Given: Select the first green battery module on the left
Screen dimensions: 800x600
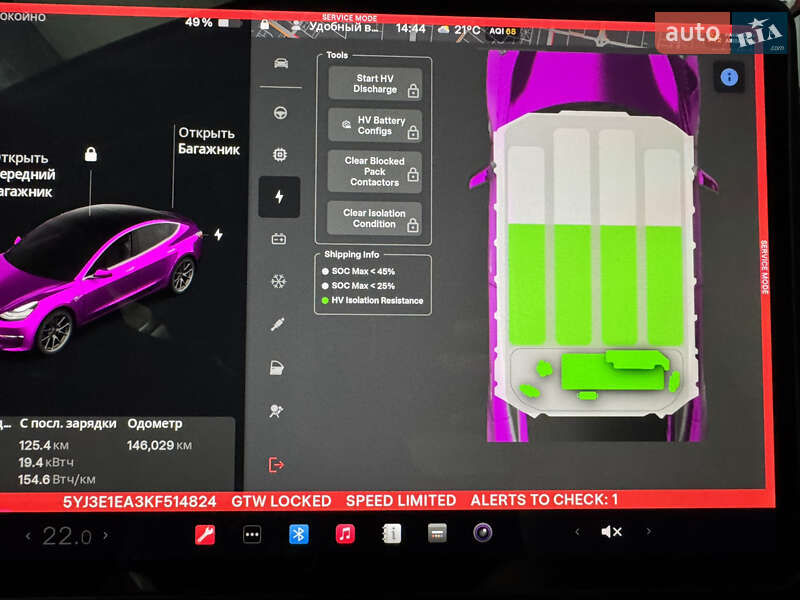Looking at the screenshot, I should (527, 284).
